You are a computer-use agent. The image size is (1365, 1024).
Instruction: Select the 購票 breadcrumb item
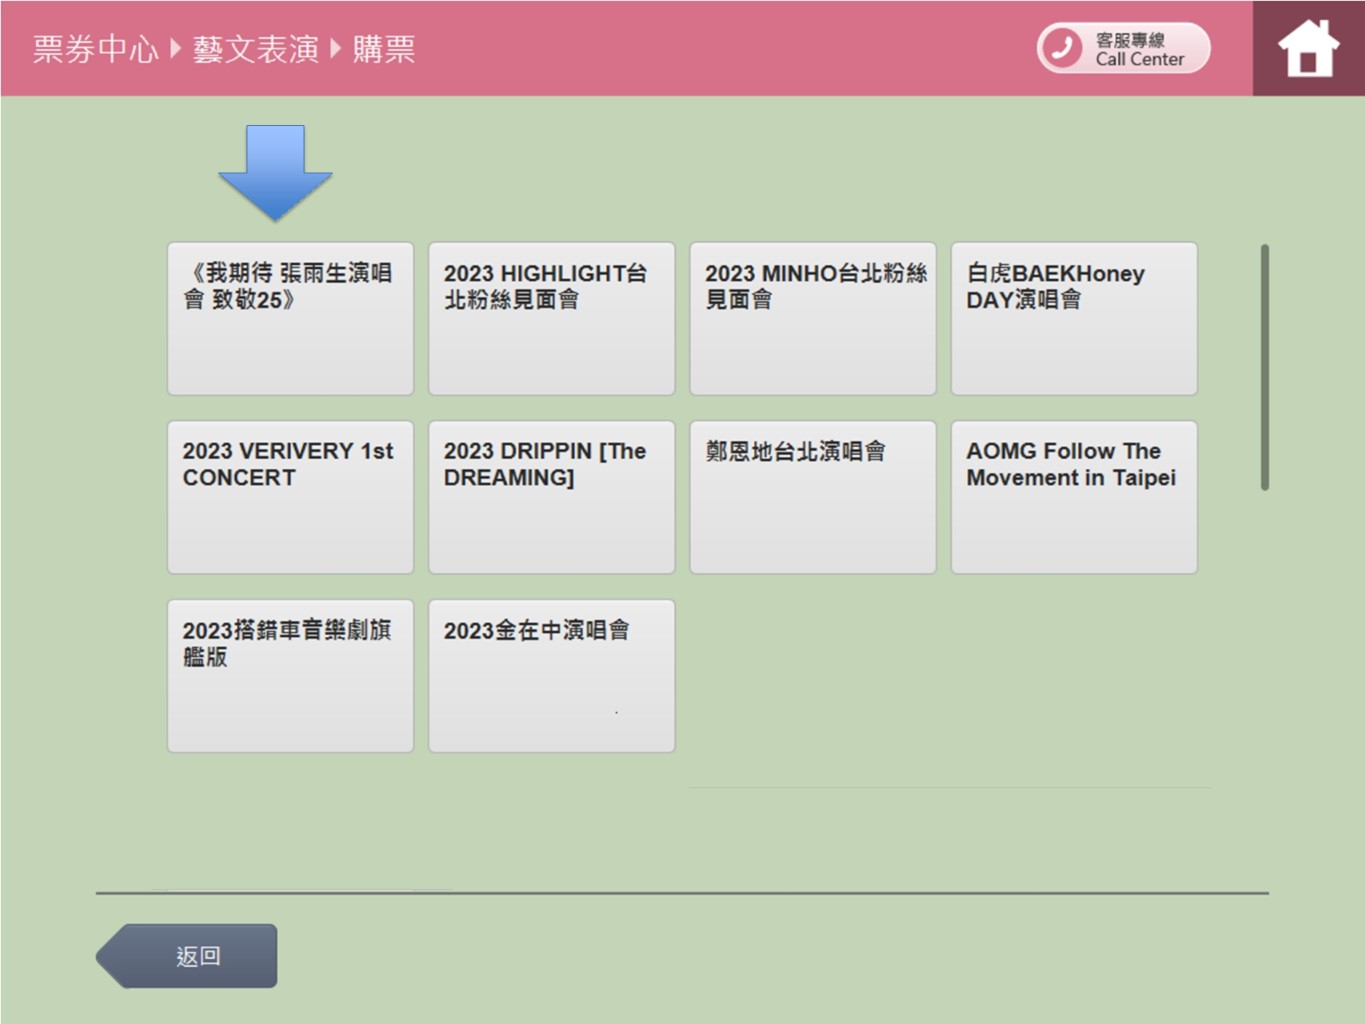pos(384,49)
